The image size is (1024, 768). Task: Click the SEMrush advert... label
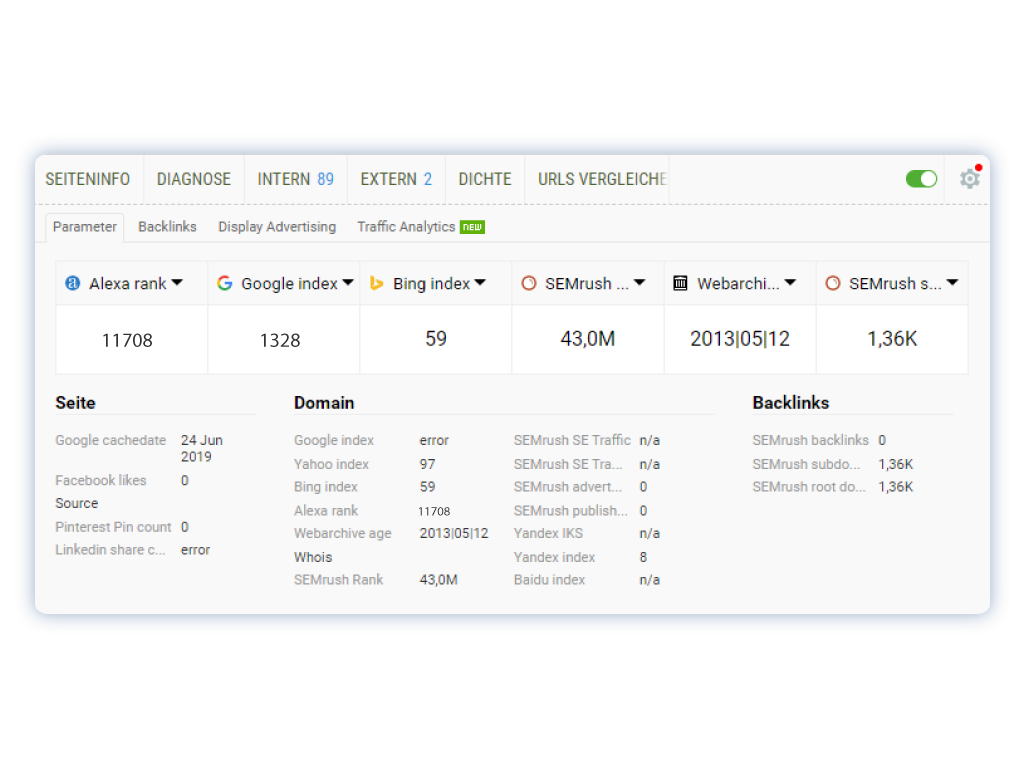click(568, 487)
